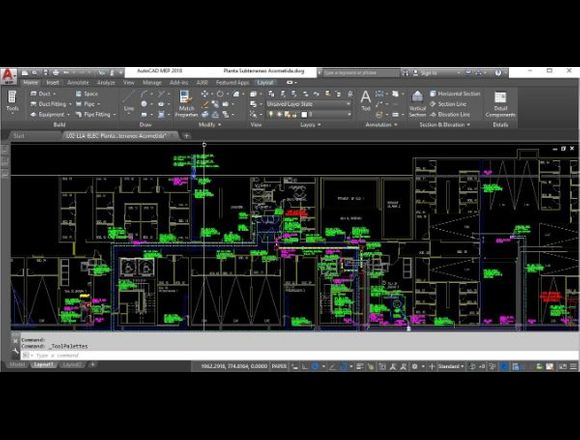580x440 pixels.
Task: Open the AutoCAD MEP application menu
Action: (8, 75)
